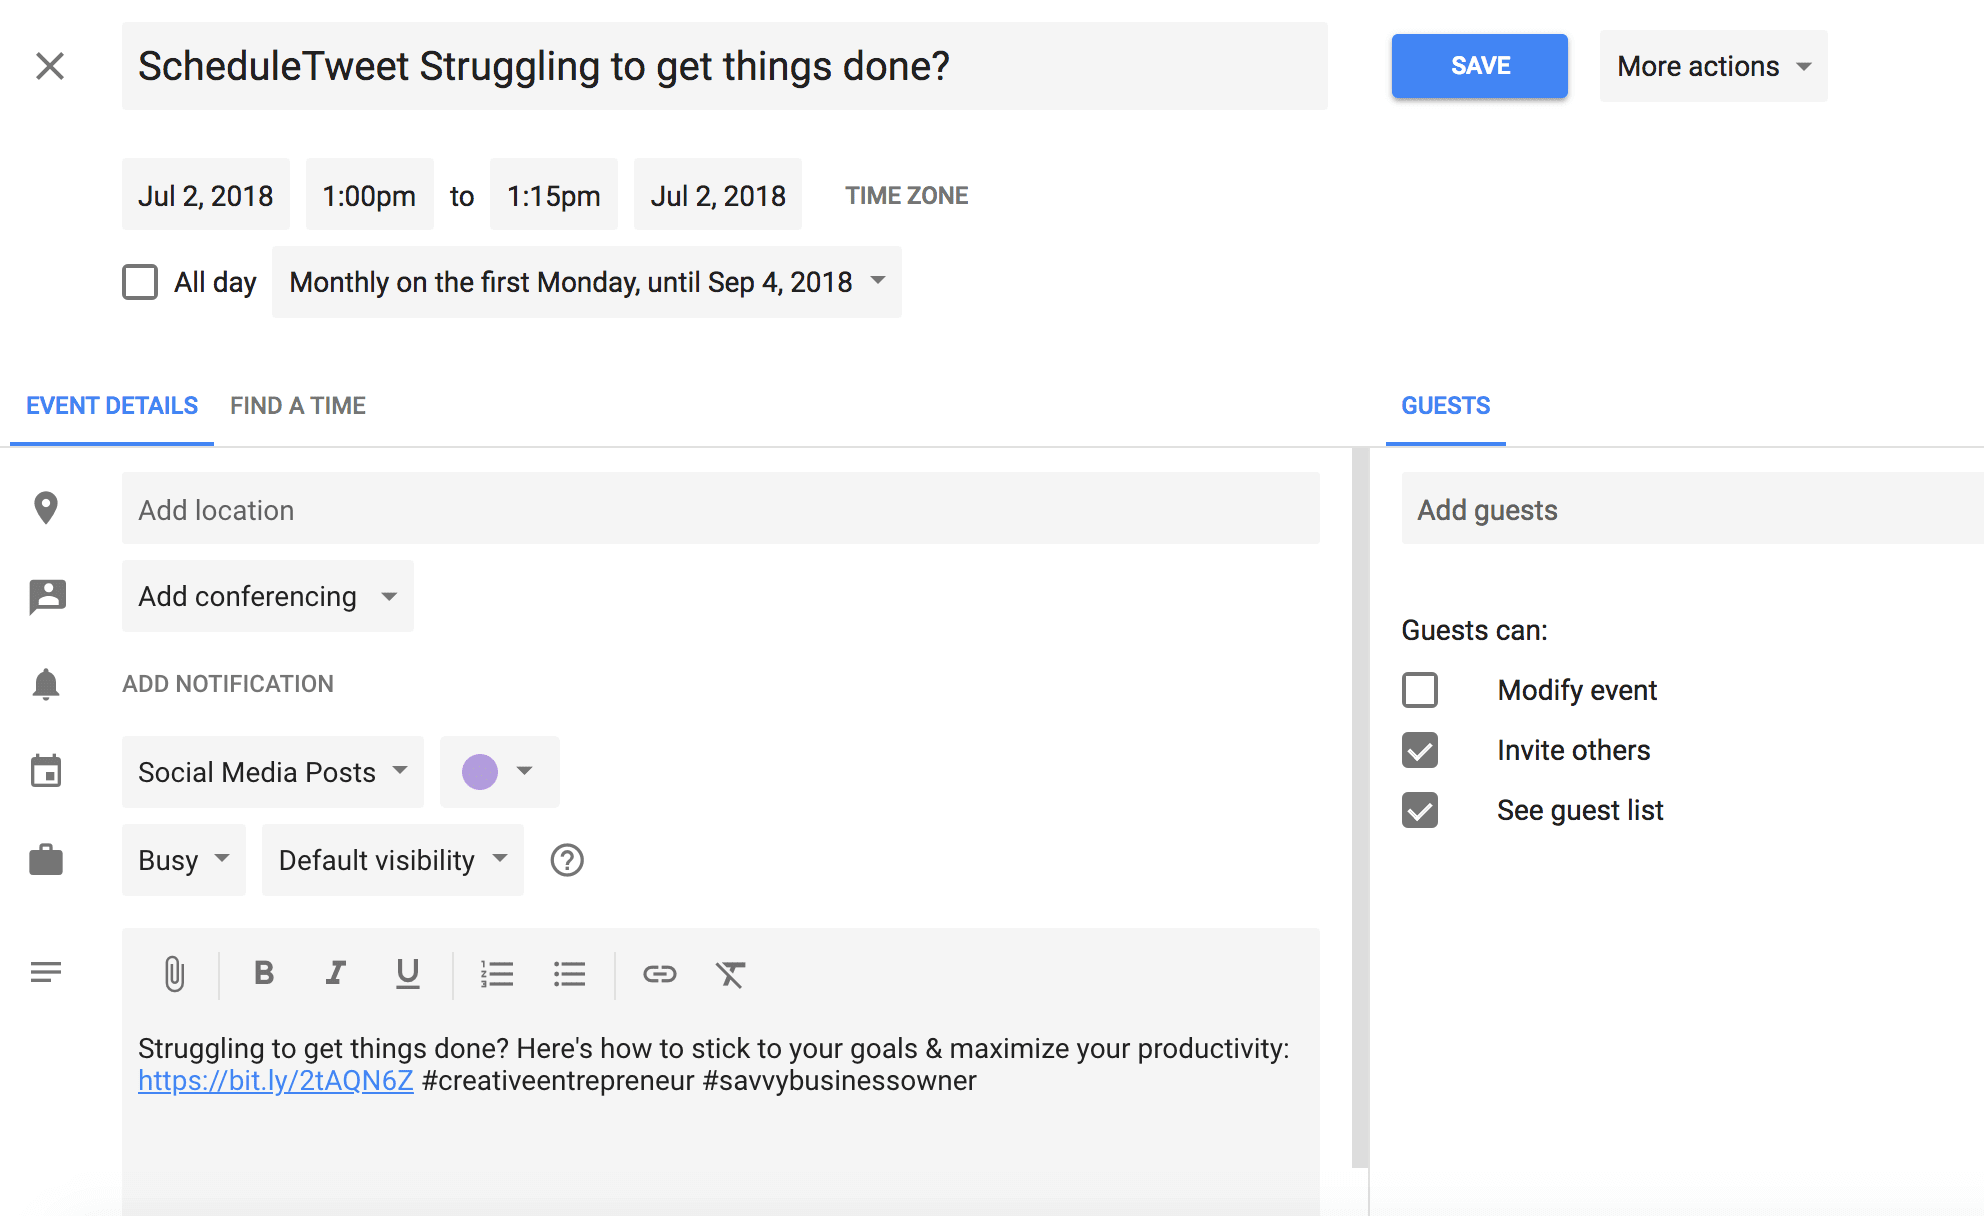Enable the Modify event guest permission
This screenshot has width=1984, height=1216.
[x=1420, y=690]
